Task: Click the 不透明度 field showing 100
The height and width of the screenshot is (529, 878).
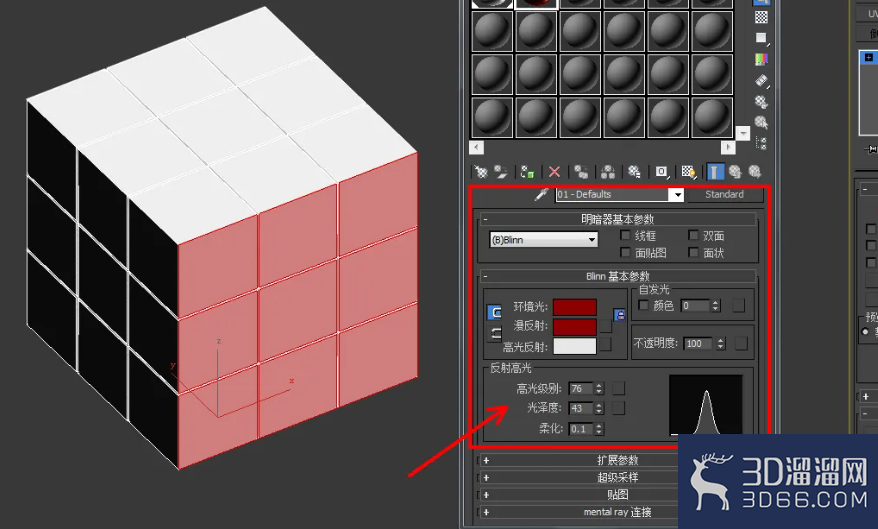Action: pyautogui.click(x=698, y=344)
